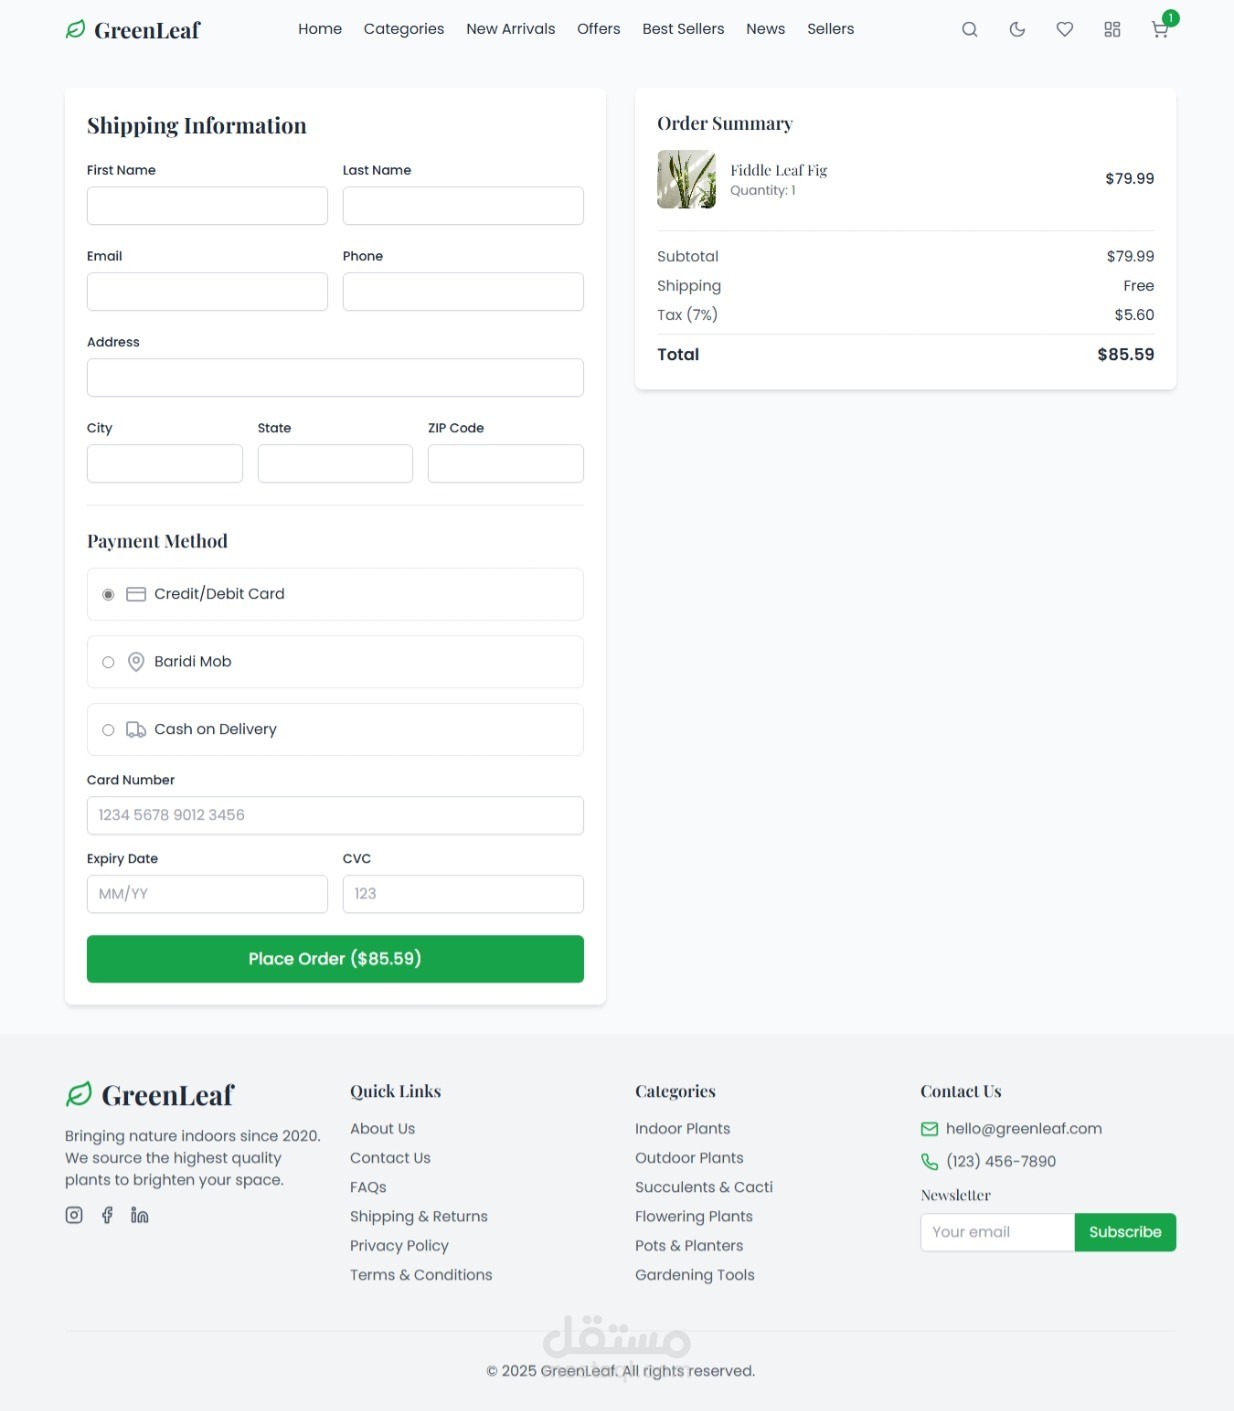The image size is (1234, 1411).
Task: Open the shopping cart icon
Action: click(1160, 30)
